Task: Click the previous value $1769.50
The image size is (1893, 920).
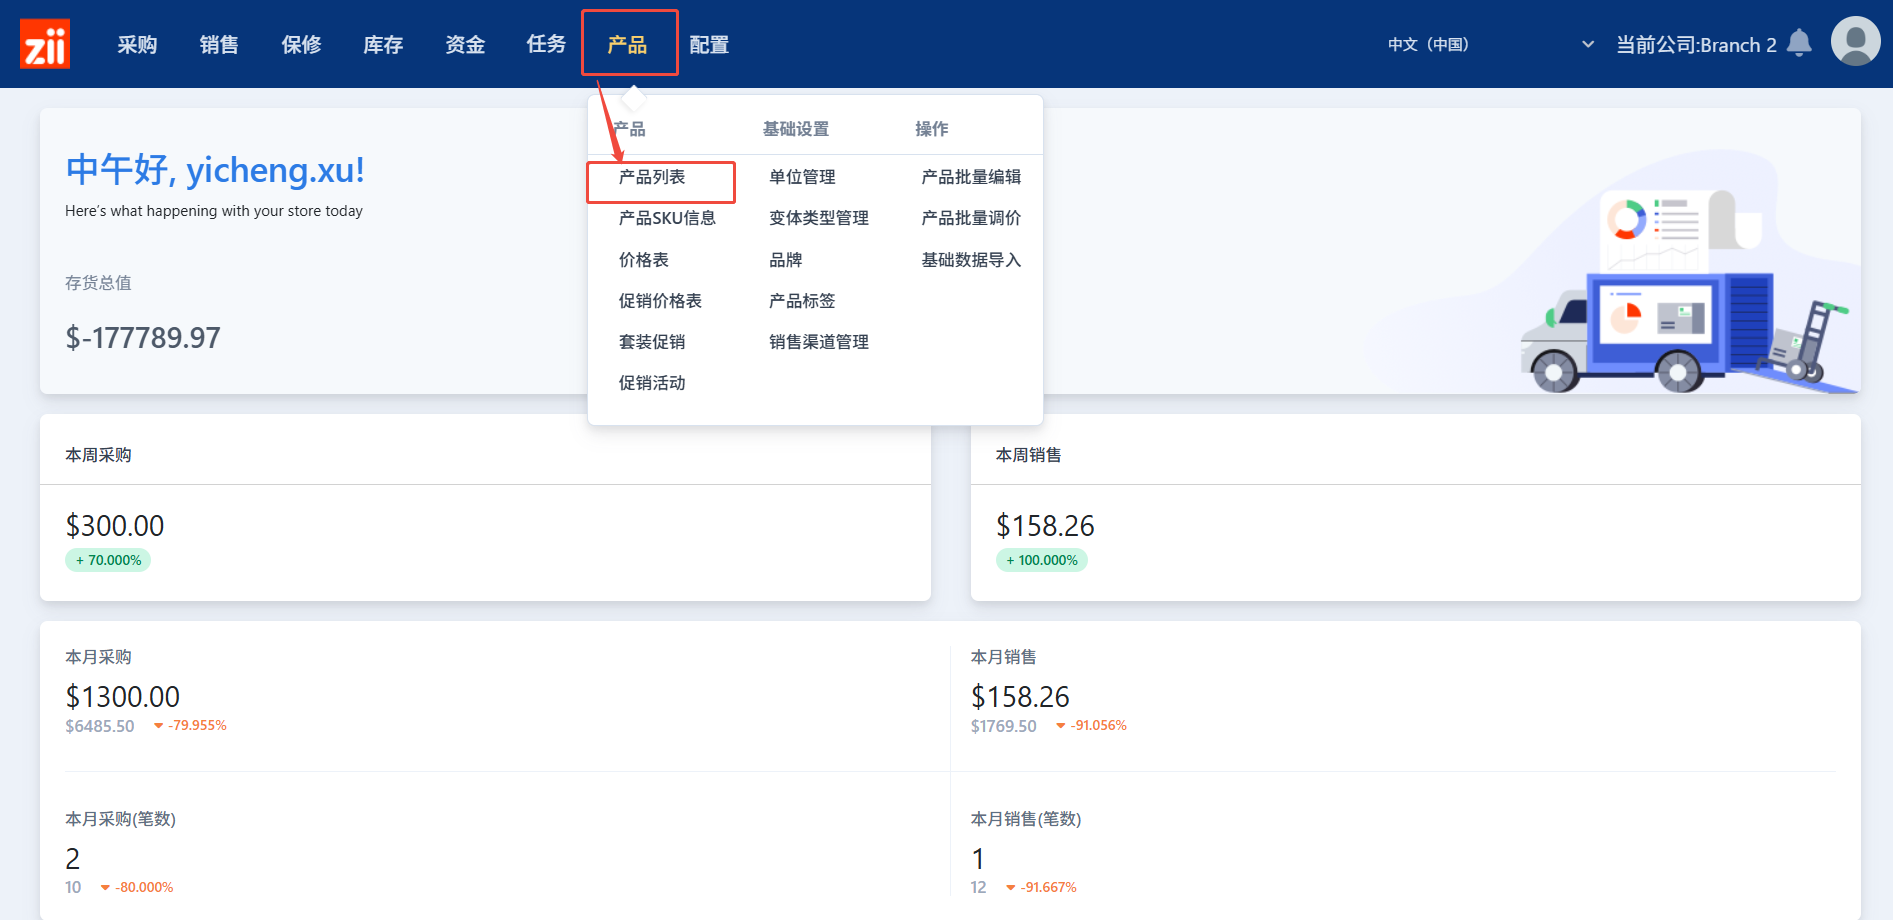Action: pyautogui.click(x=1004, y=726)
